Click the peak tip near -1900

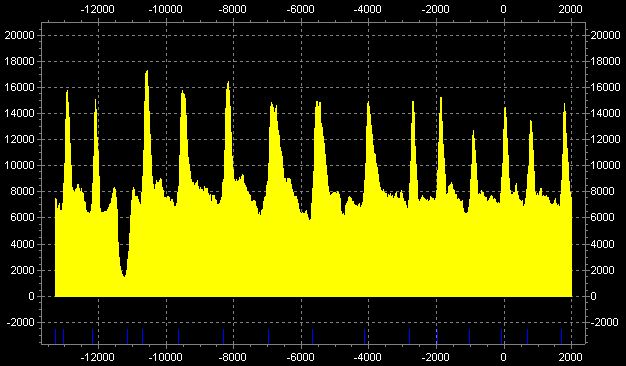(441, 99)
